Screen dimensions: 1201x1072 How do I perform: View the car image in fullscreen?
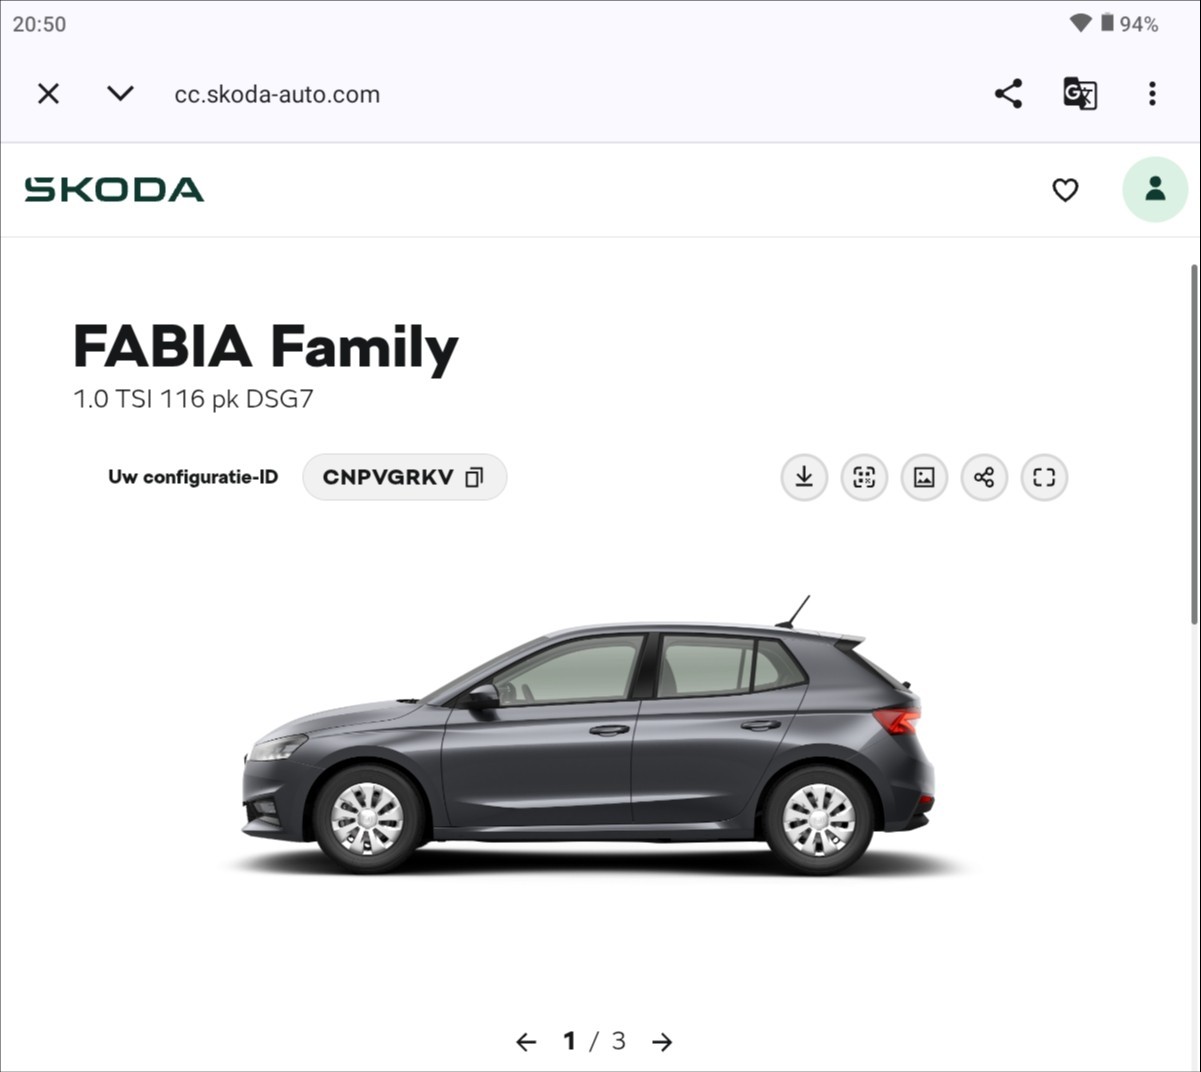click(1044, 477)
